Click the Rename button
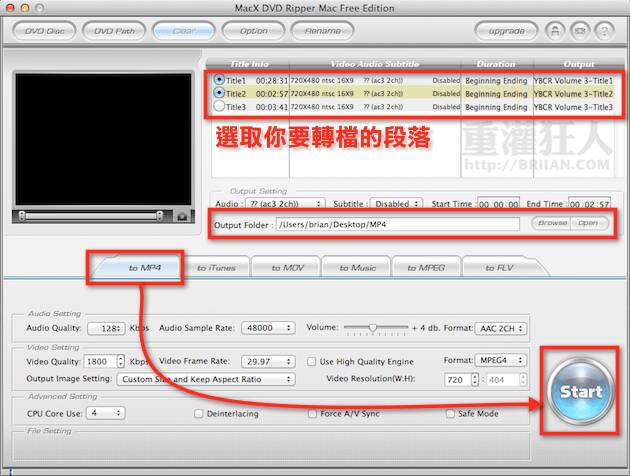630x476 pixels. [323, 31]
